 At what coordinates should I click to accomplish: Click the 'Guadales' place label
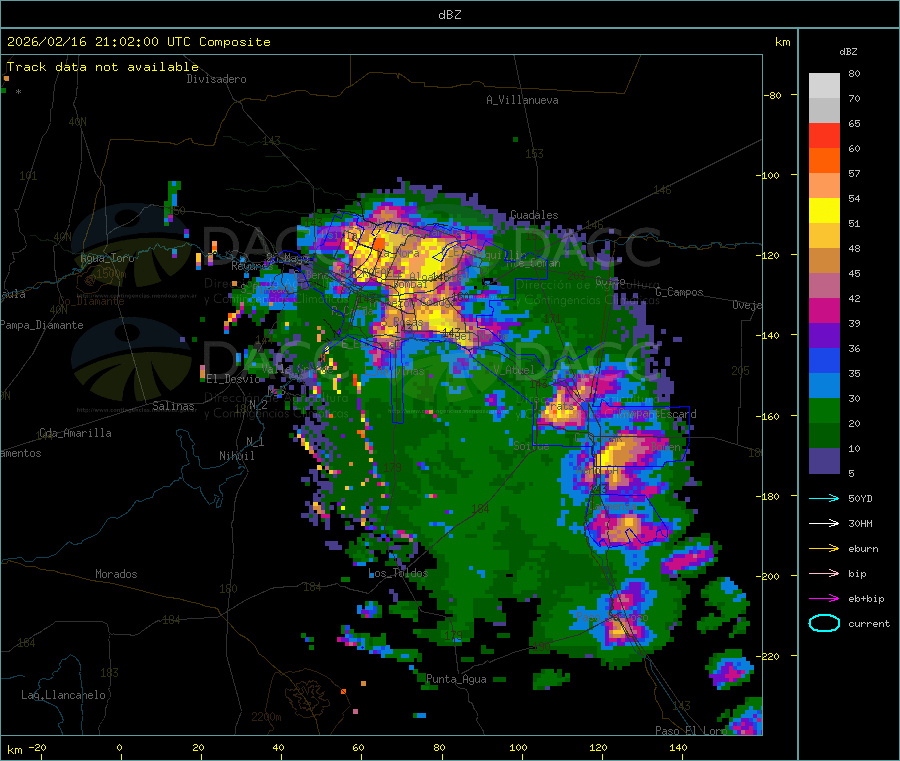coord(534,215)
